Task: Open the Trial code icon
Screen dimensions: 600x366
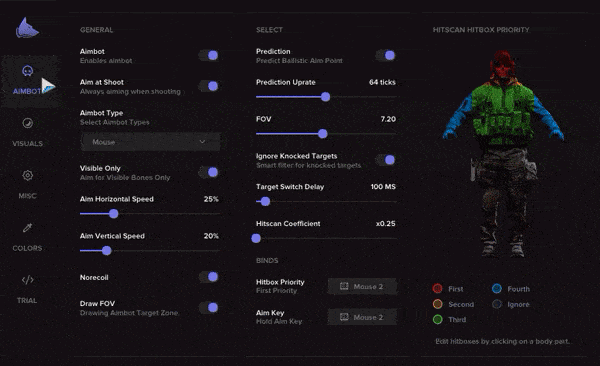Action: click(x=28, y=280)
